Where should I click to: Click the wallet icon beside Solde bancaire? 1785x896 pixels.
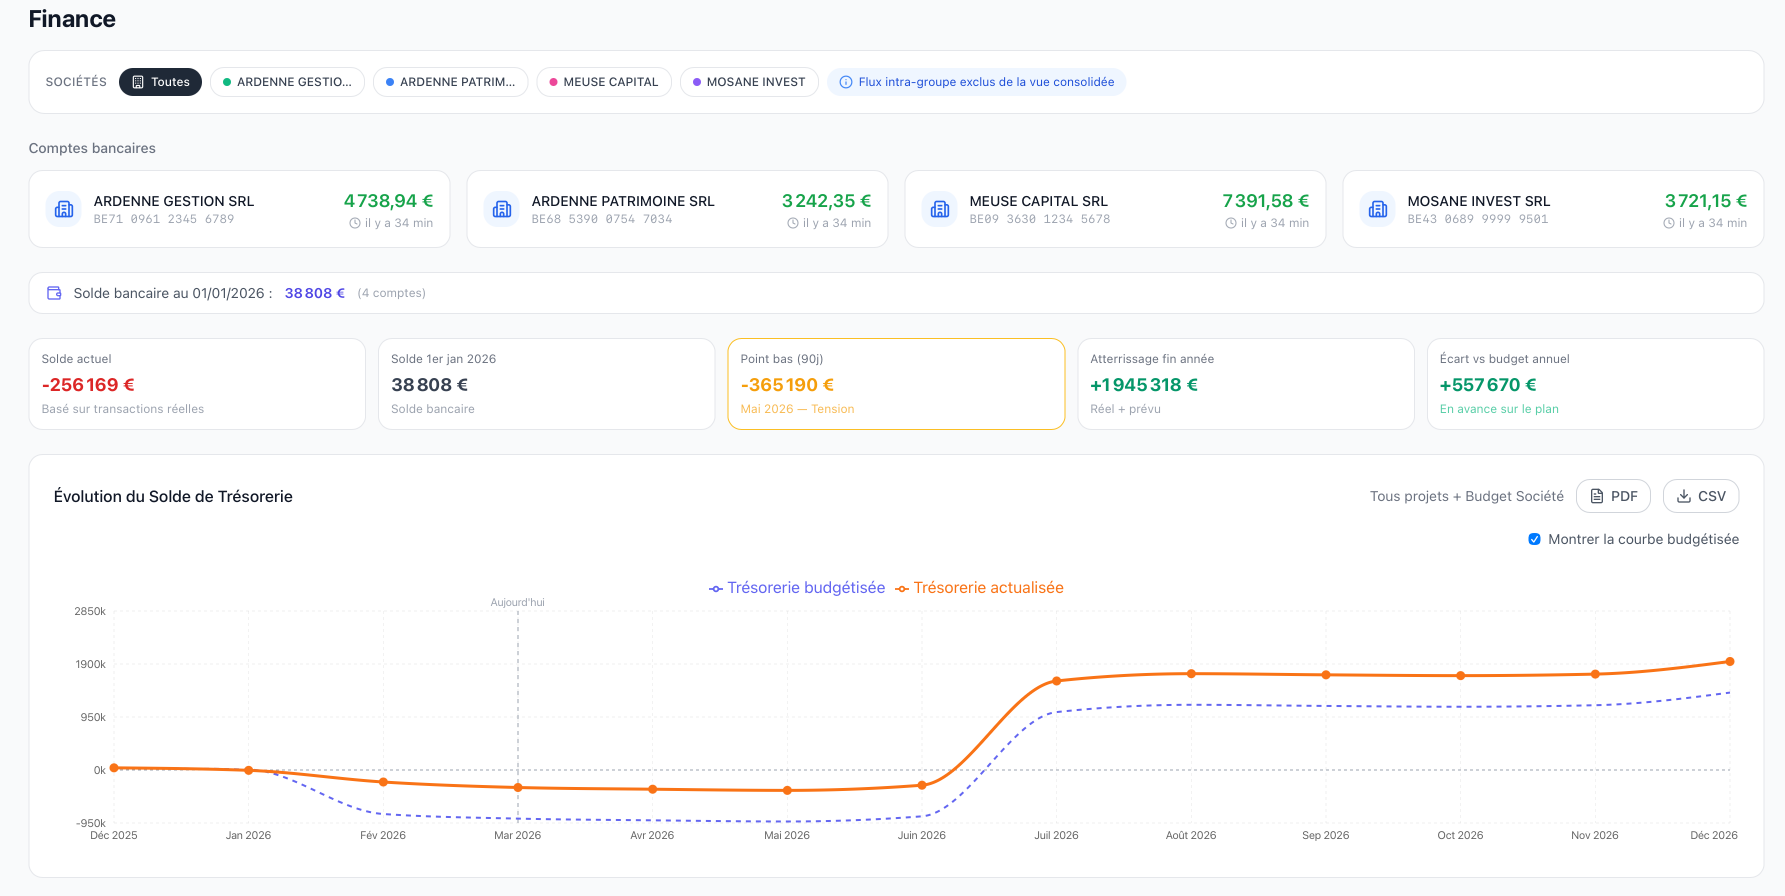point(55,293)
